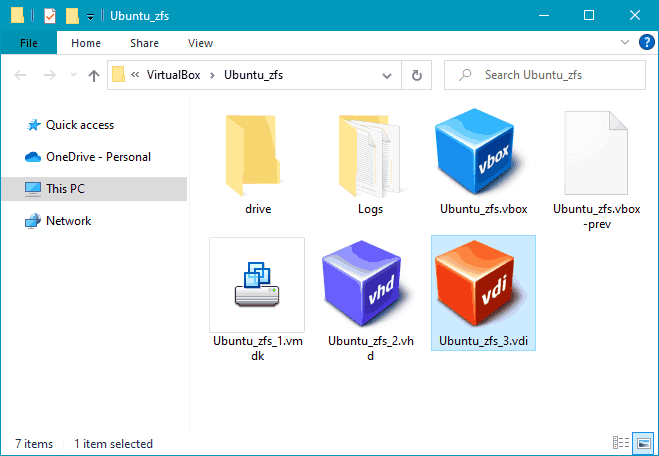Image resolution: width=659 pixels, height=456 pixels.
Task: Expand the recent locations dropdown arrow
Action: pos(73,75)
